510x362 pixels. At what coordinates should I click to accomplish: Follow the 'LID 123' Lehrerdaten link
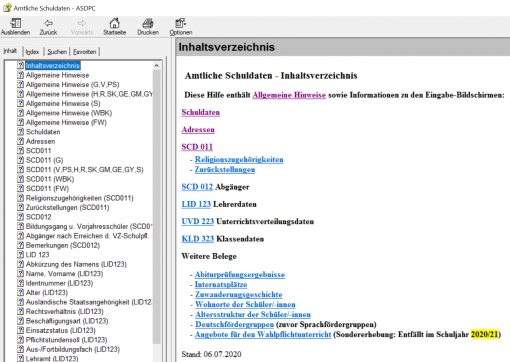click(196, 204)
